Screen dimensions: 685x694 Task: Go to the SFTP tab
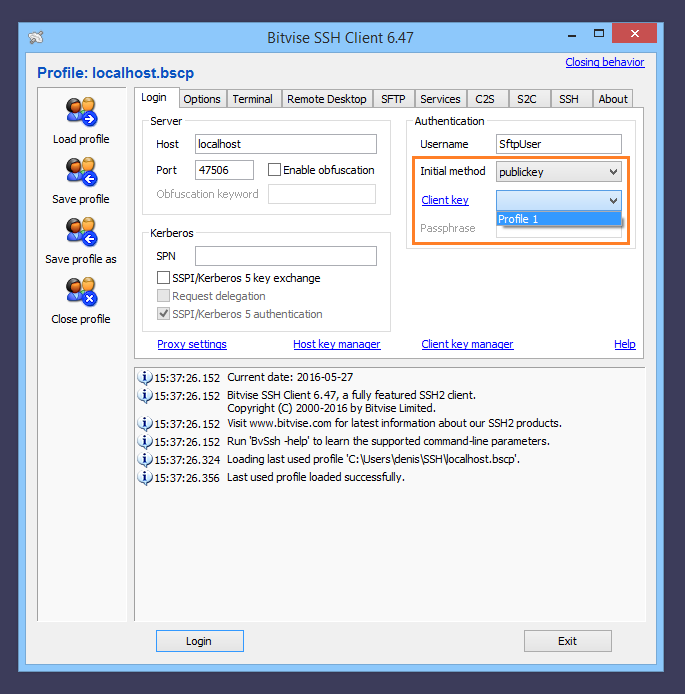click(393, 99)
